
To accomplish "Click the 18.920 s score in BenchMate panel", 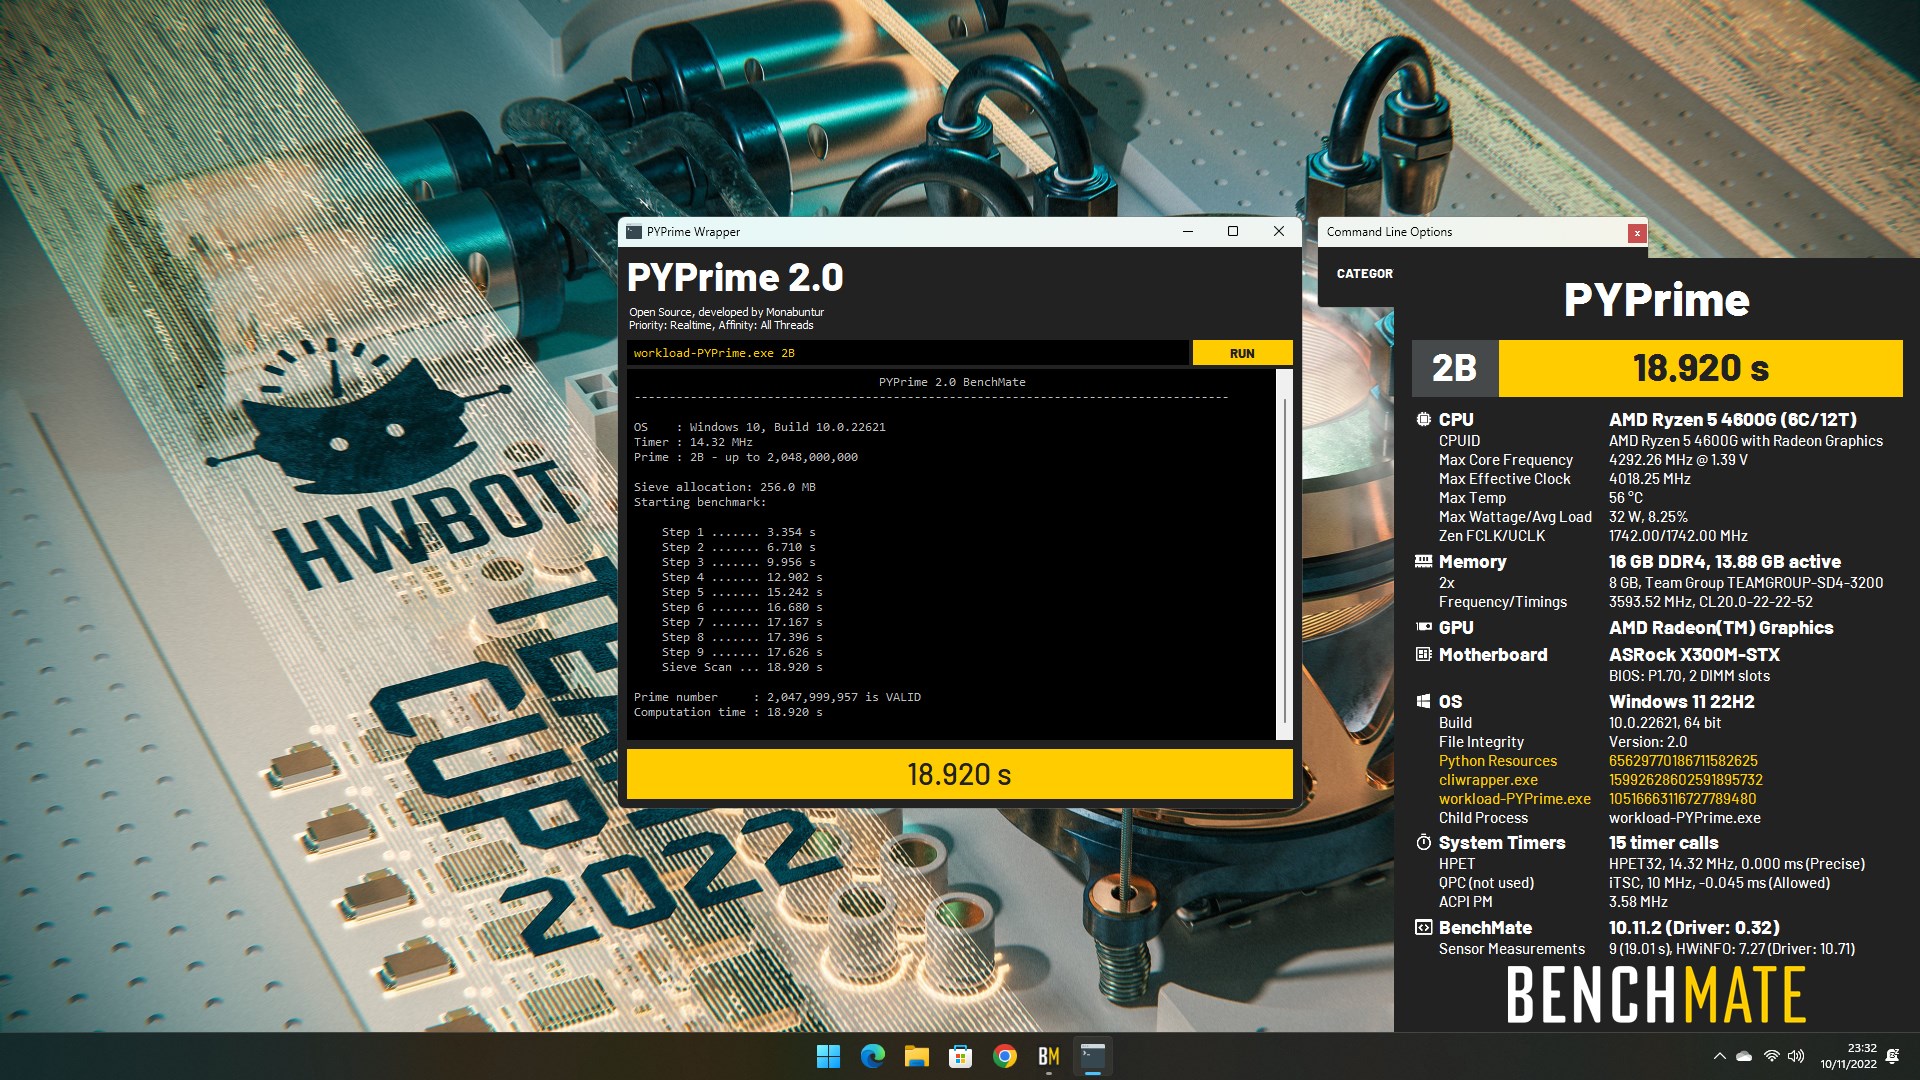I will (x=1701, y=368).
